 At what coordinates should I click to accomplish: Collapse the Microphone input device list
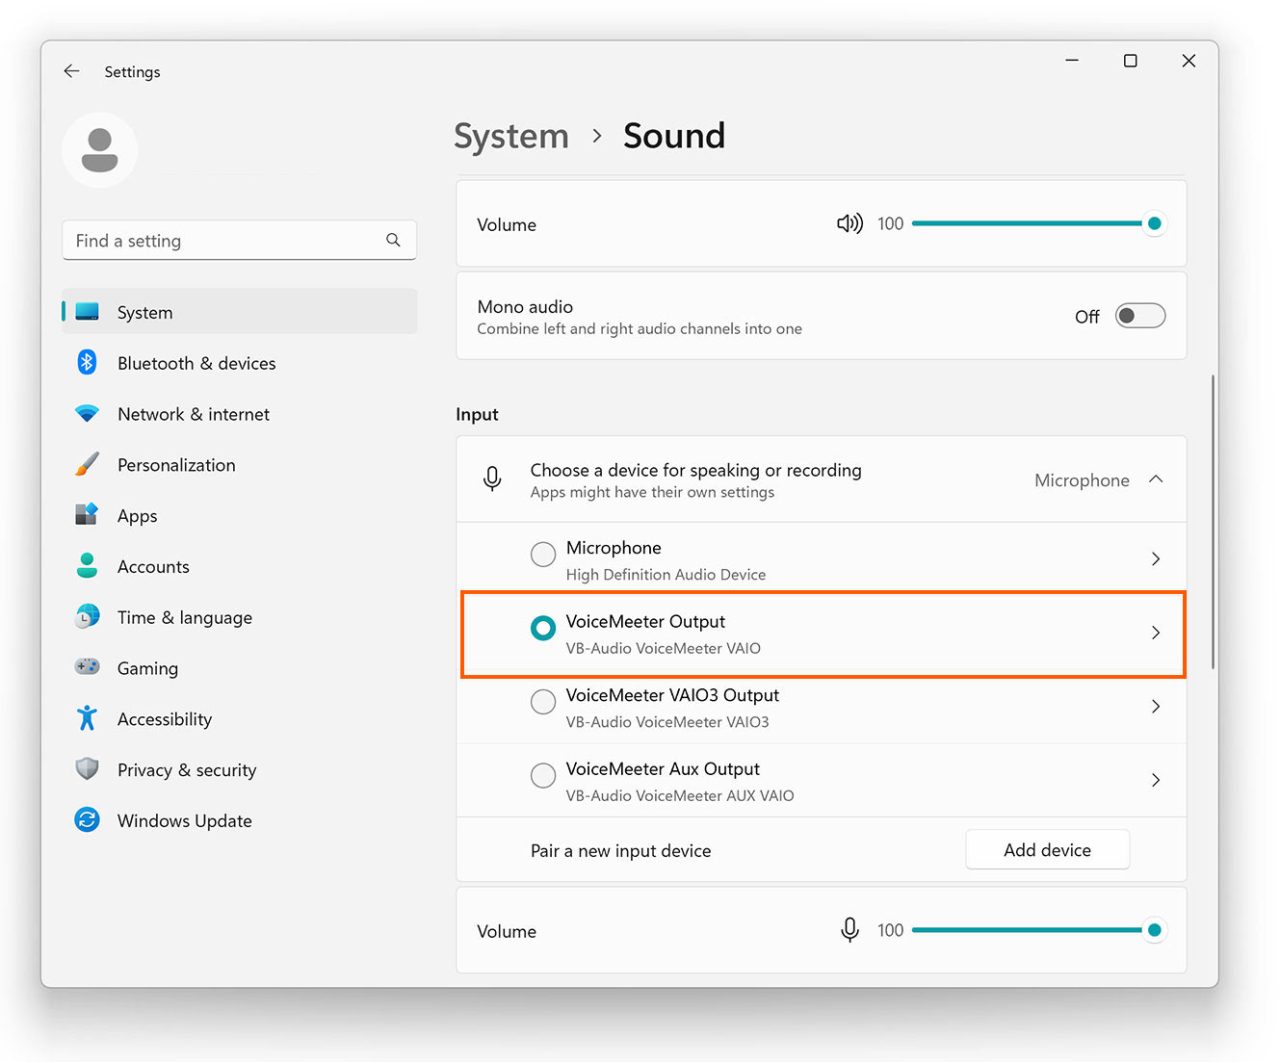coord(1156,479)
